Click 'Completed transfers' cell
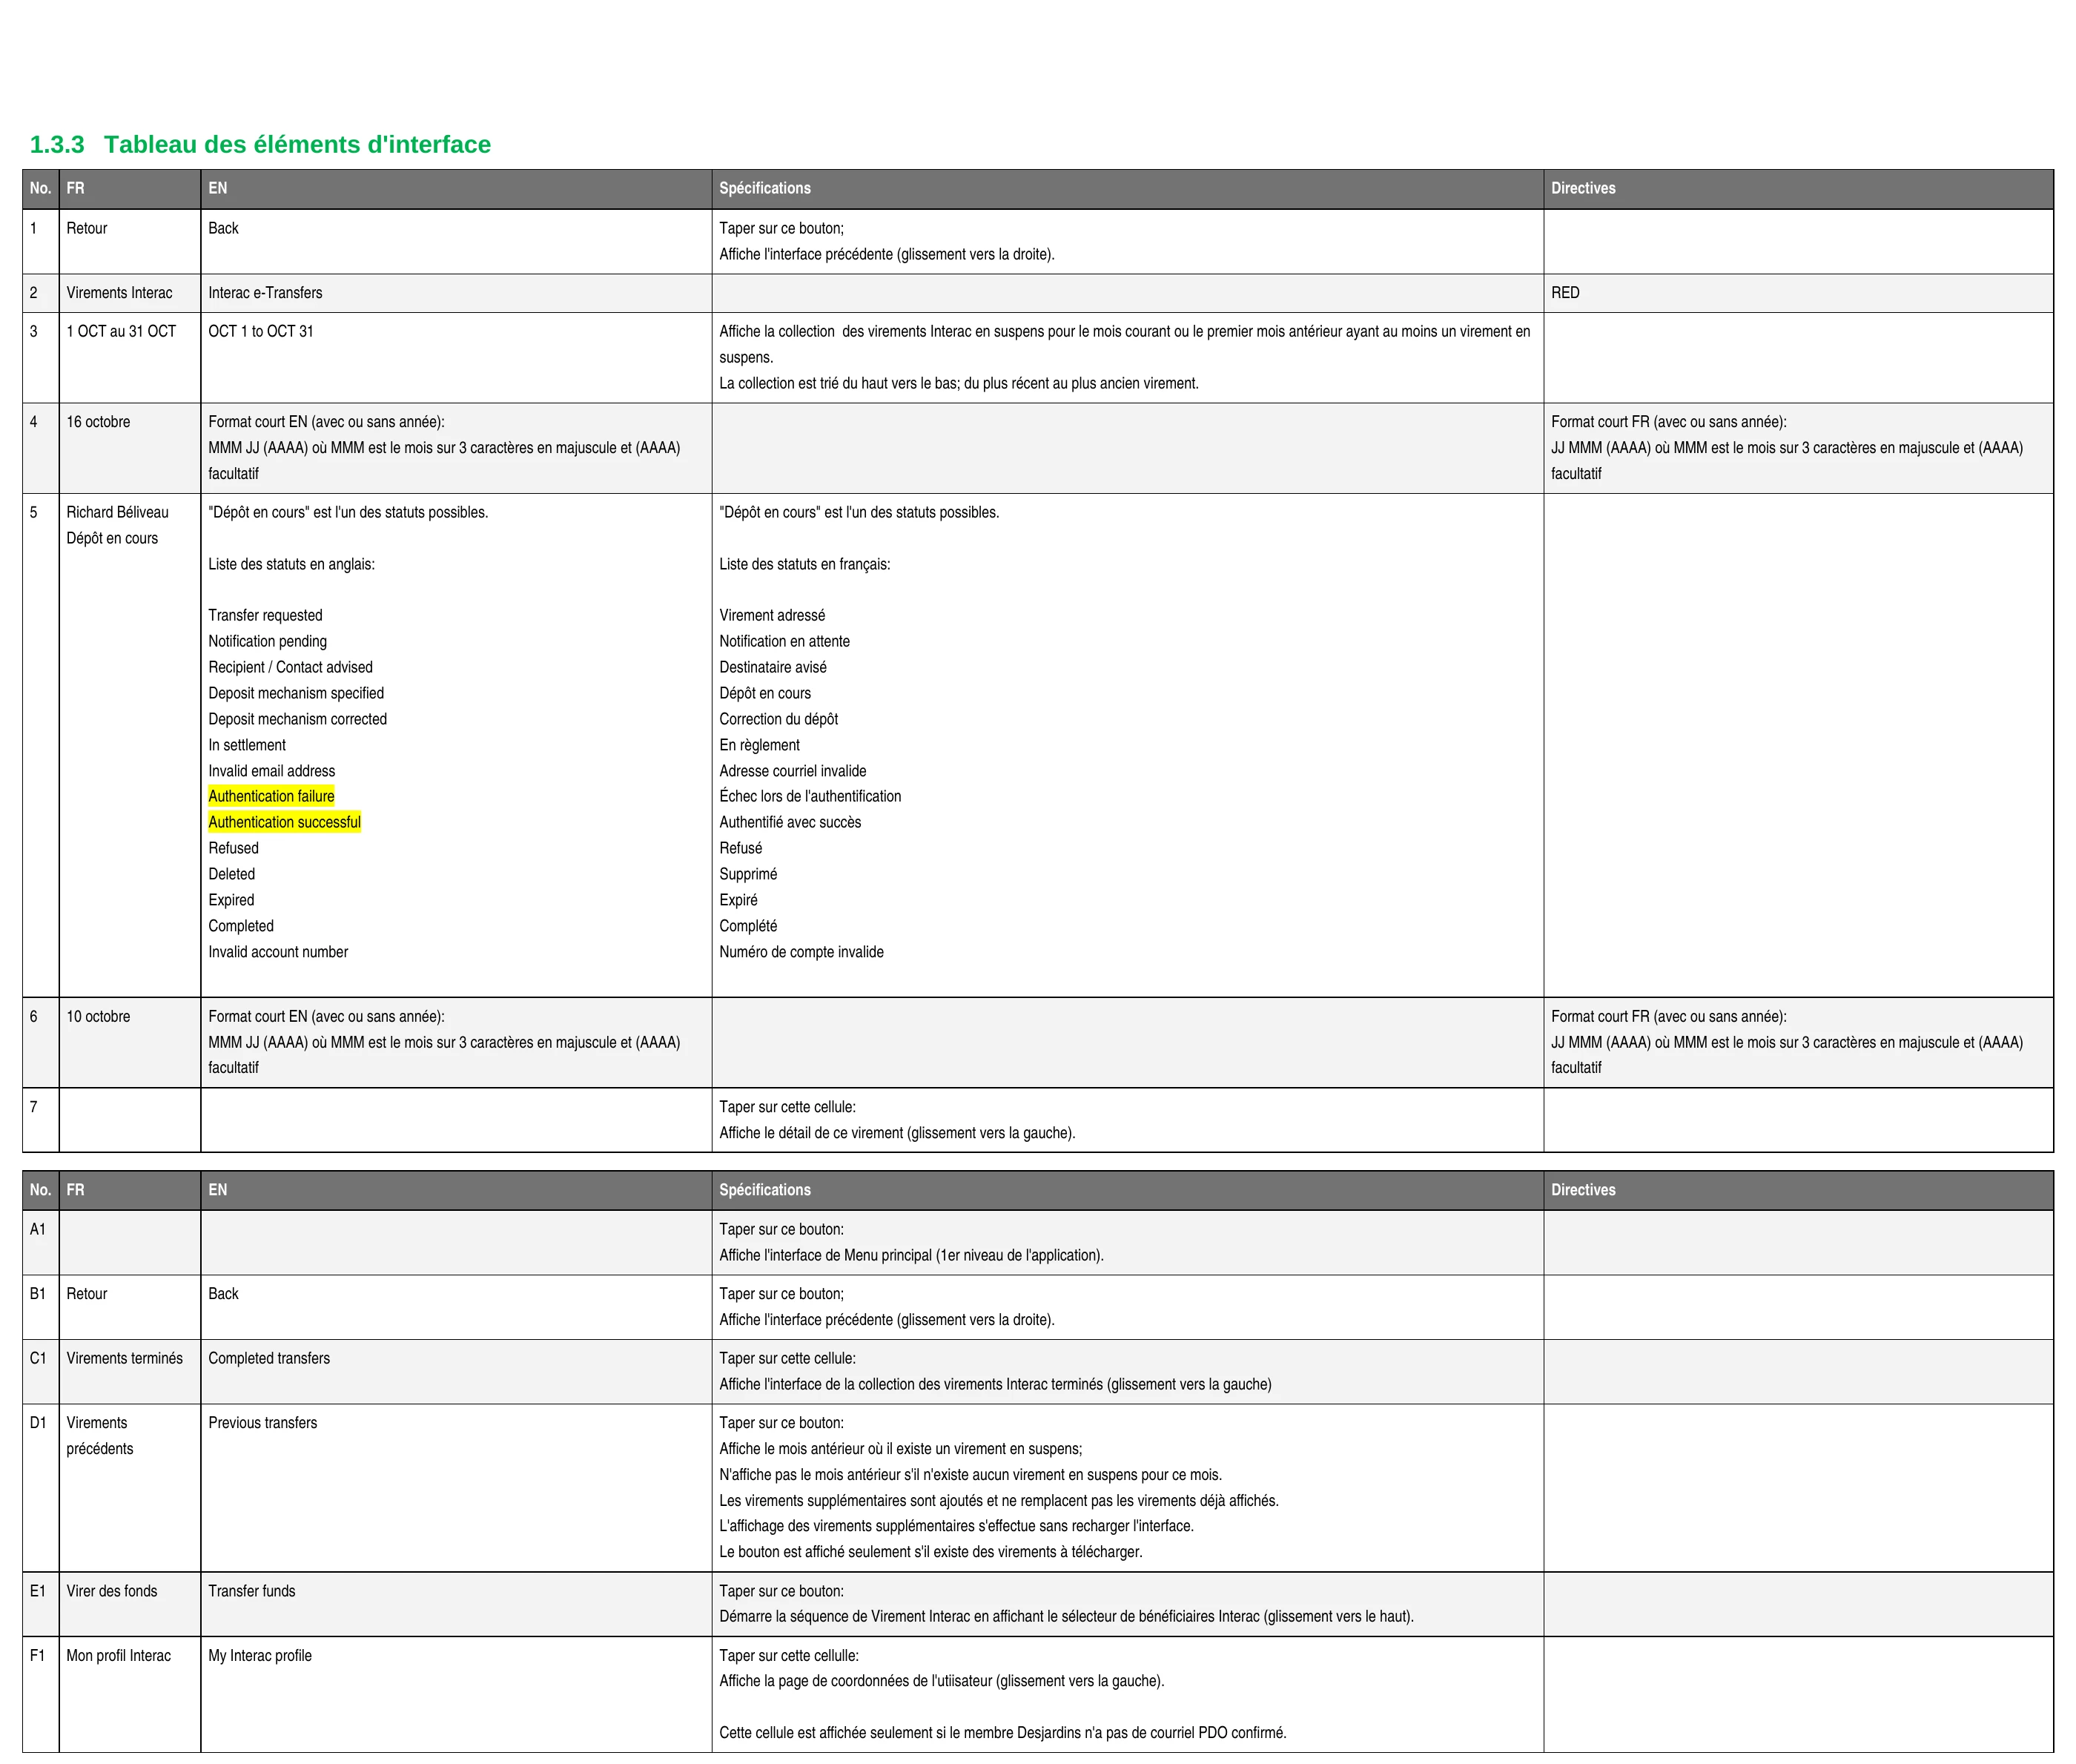Screen dimensions: 2076x1764 (456, 1371)
